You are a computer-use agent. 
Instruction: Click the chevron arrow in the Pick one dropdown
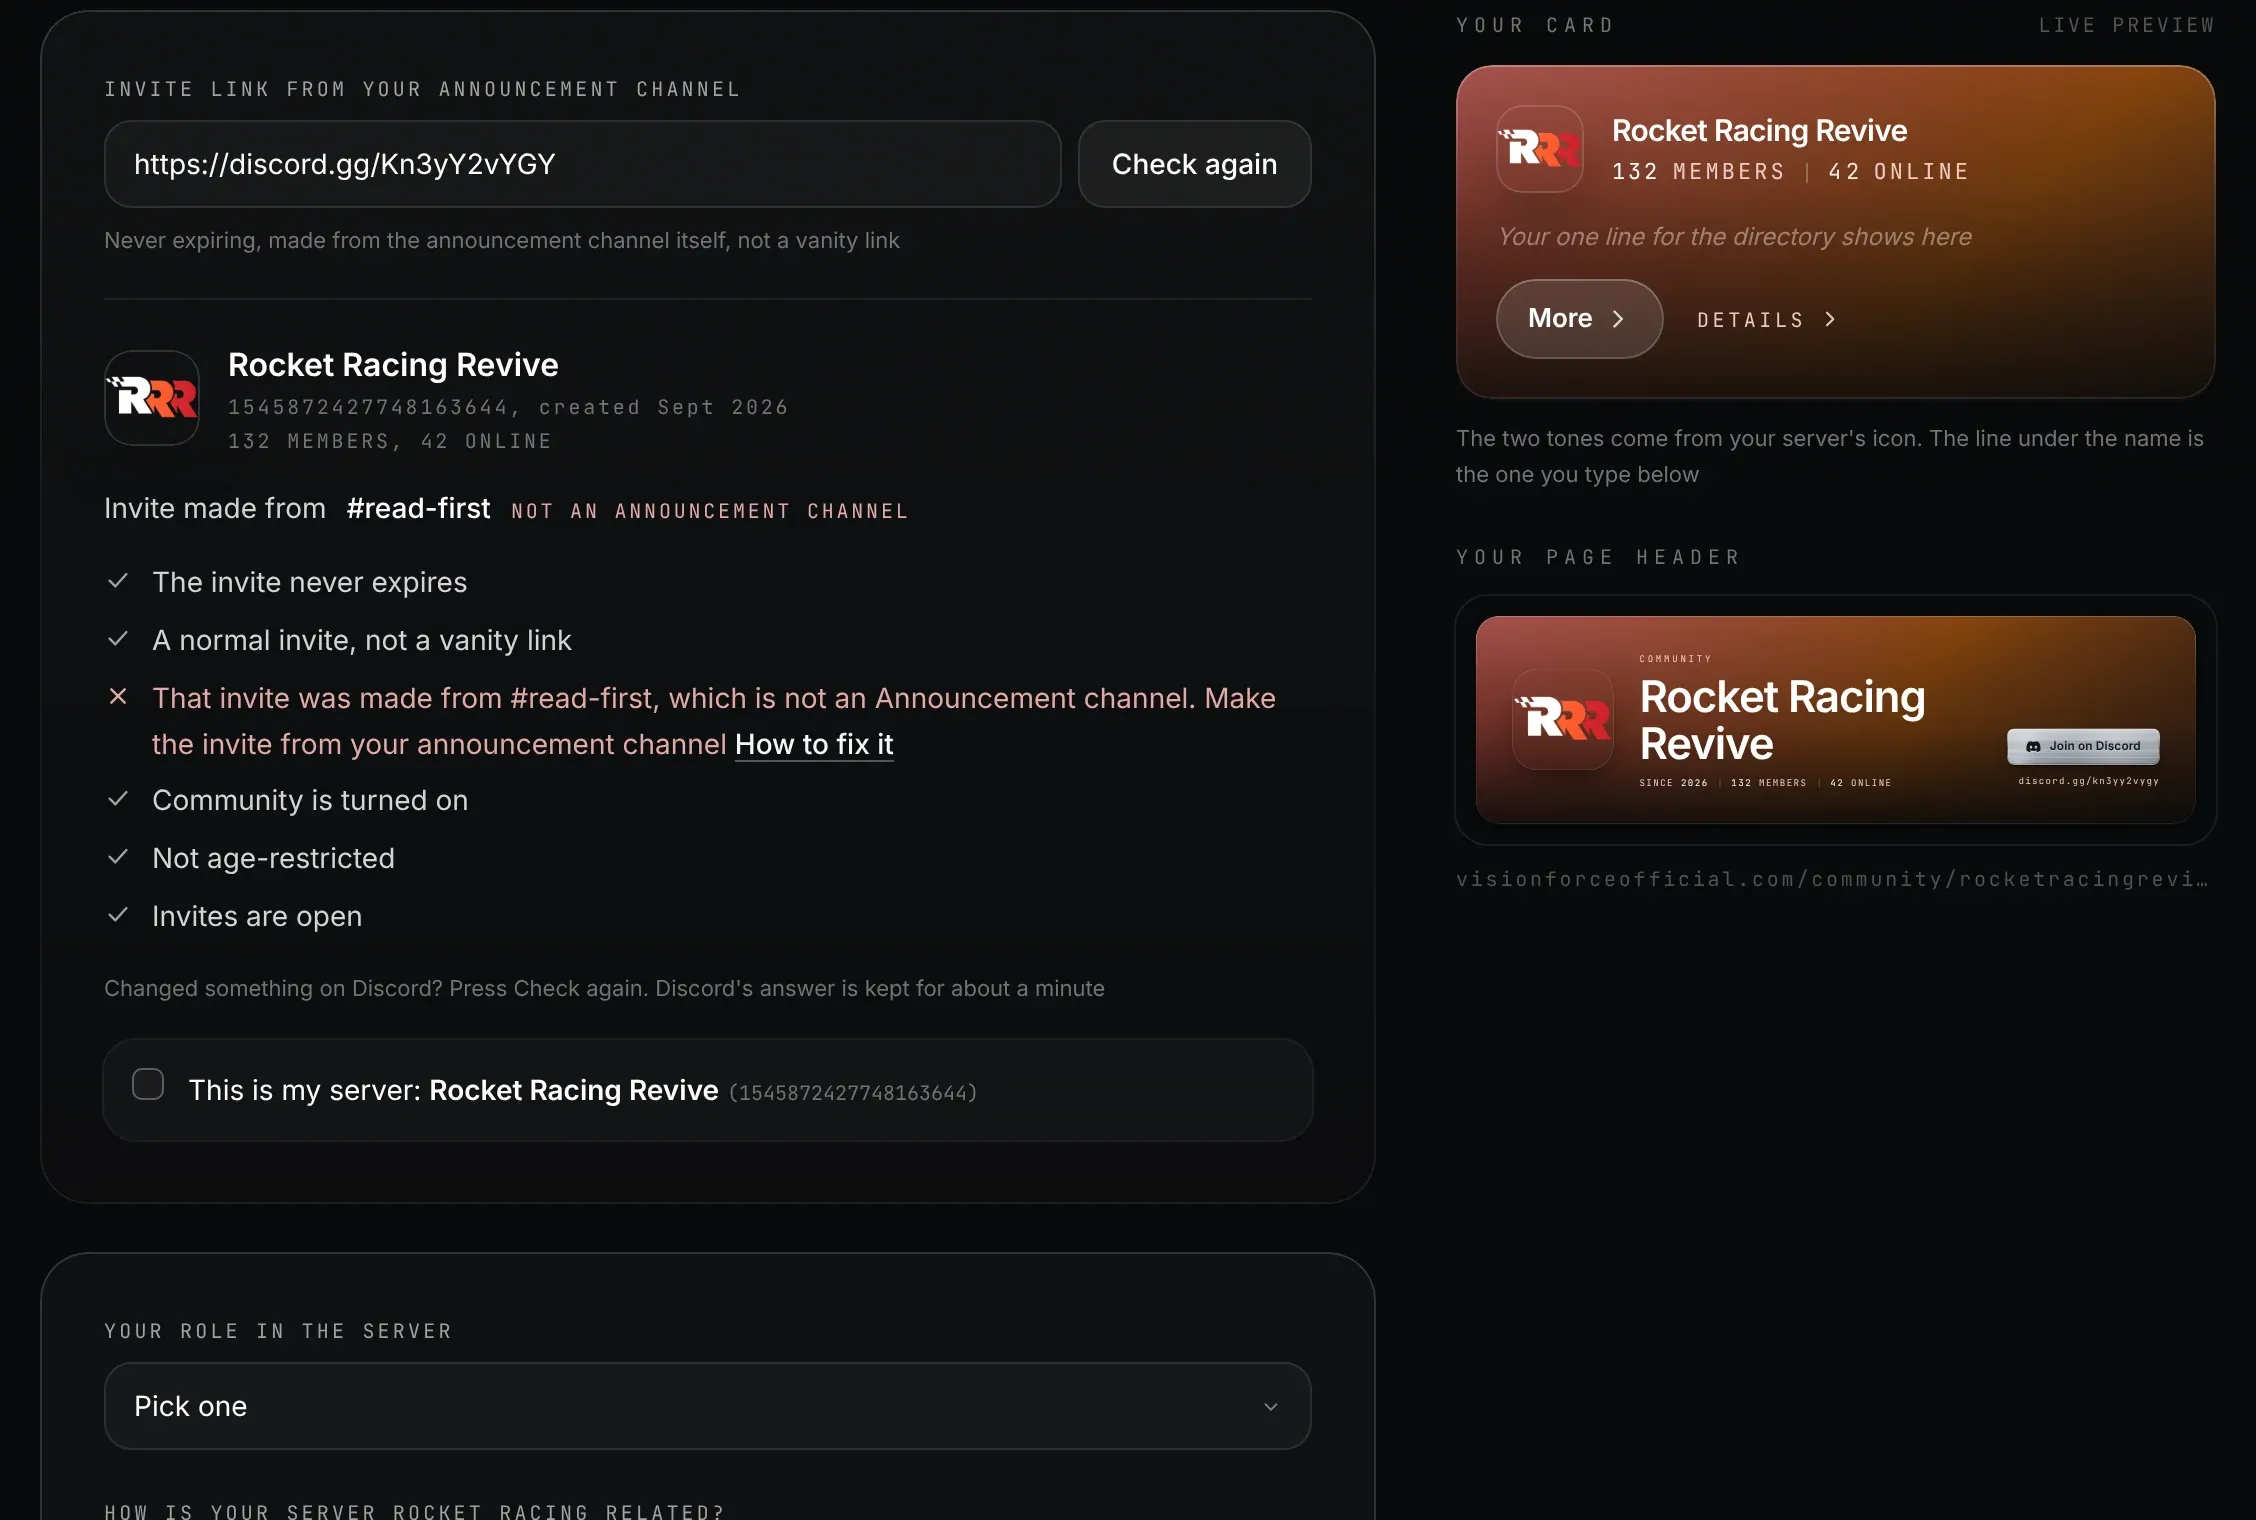[x=1271, y=1407]
